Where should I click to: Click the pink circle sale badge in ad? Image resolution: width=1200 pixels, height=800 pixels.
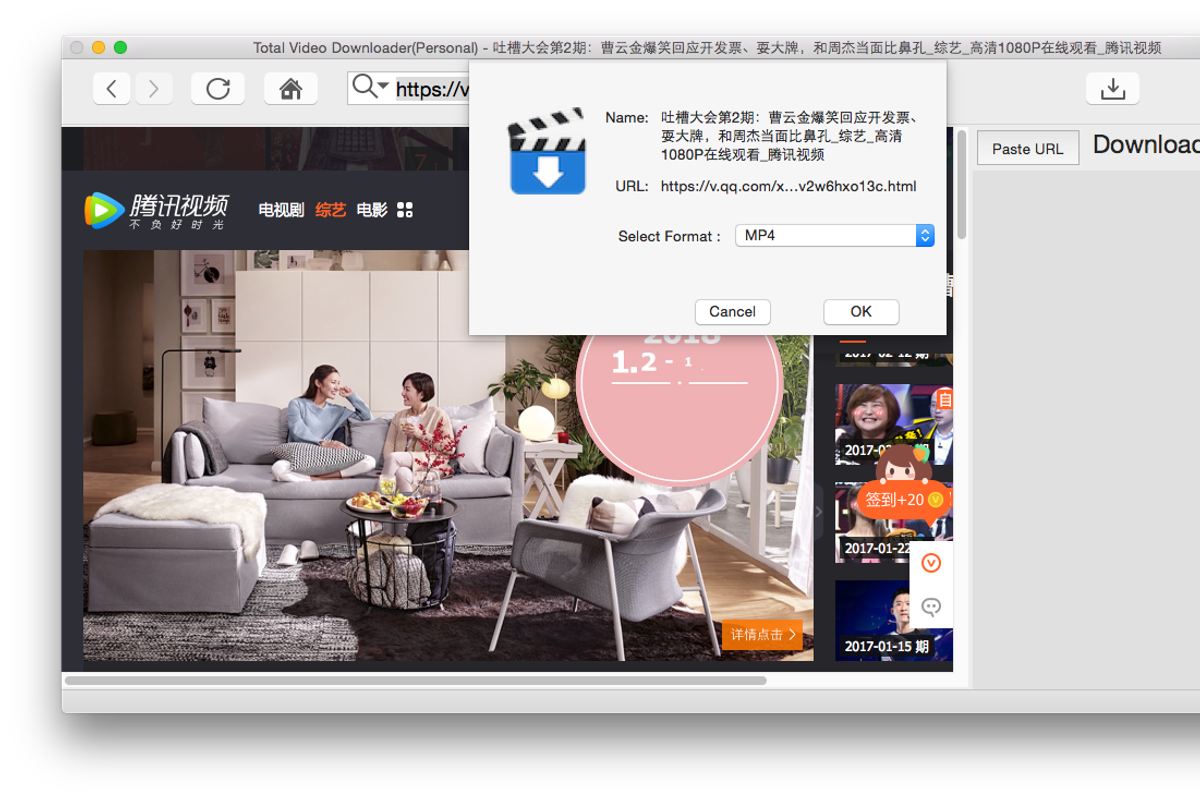click(679, 400)
